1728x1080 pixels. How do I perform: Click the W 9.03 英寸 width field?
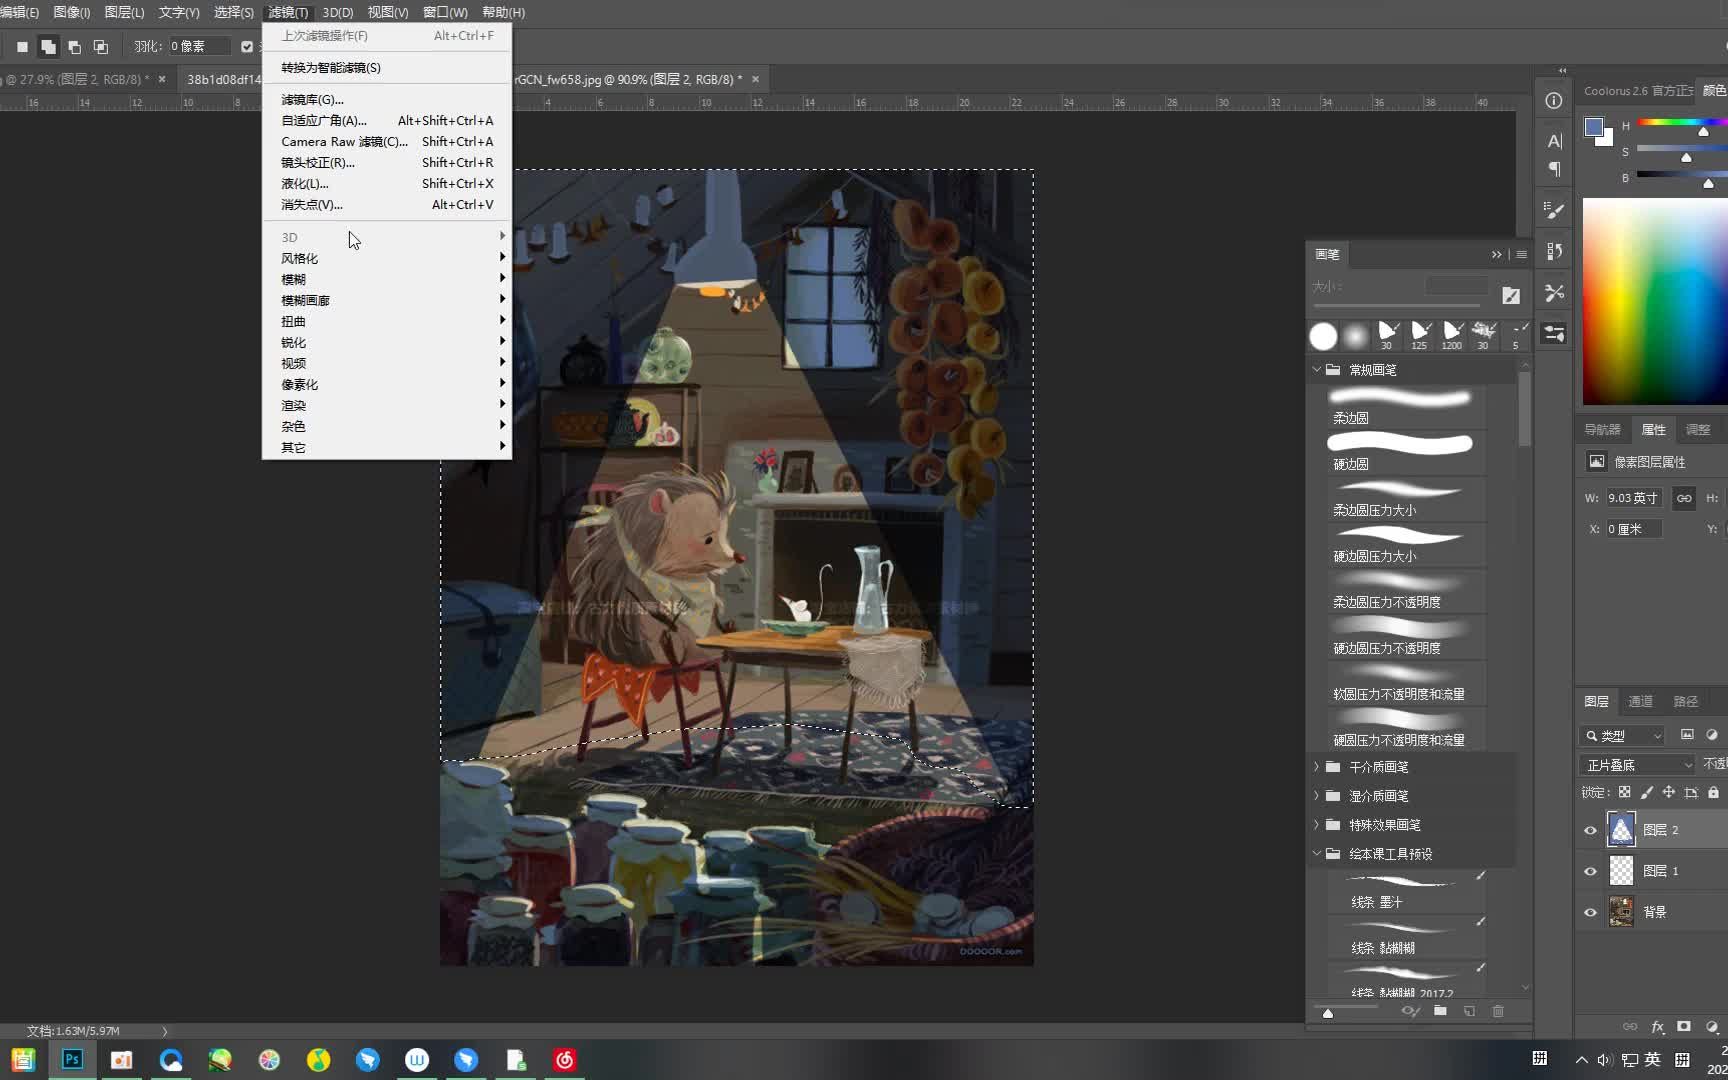(1634, 498)
